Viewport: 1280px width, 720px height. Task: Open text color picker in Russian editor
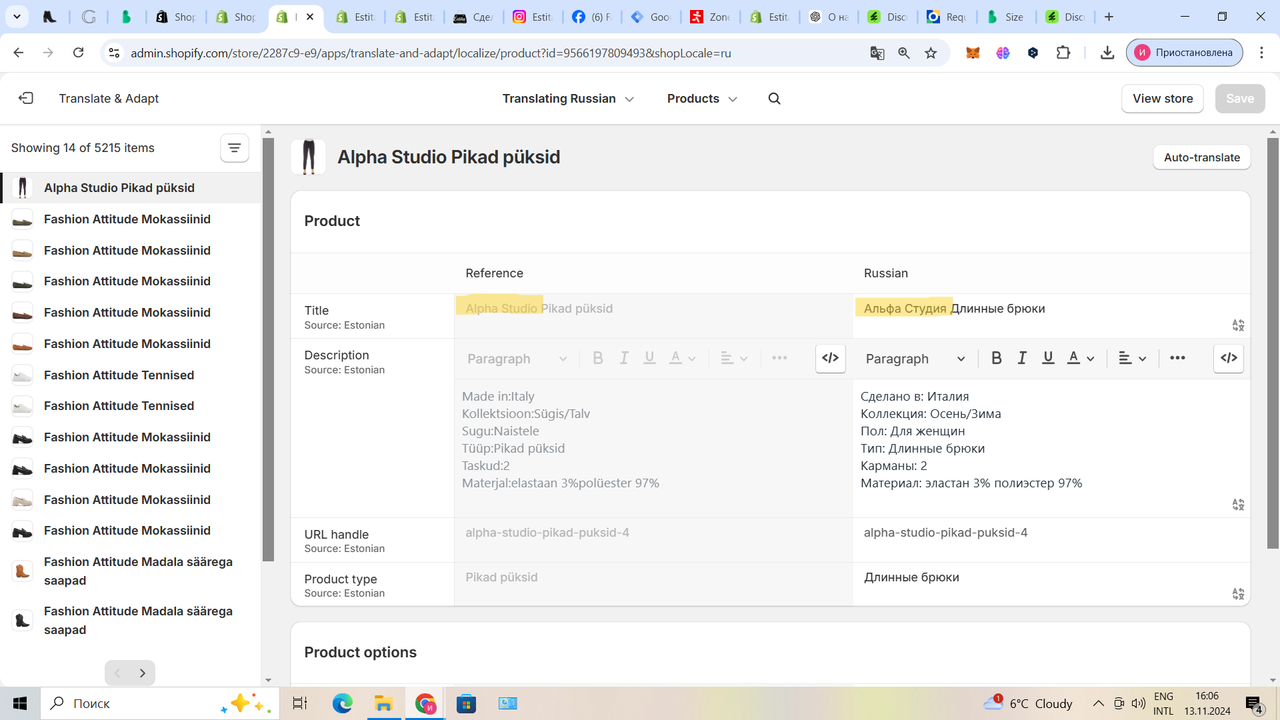point(1081,358)
